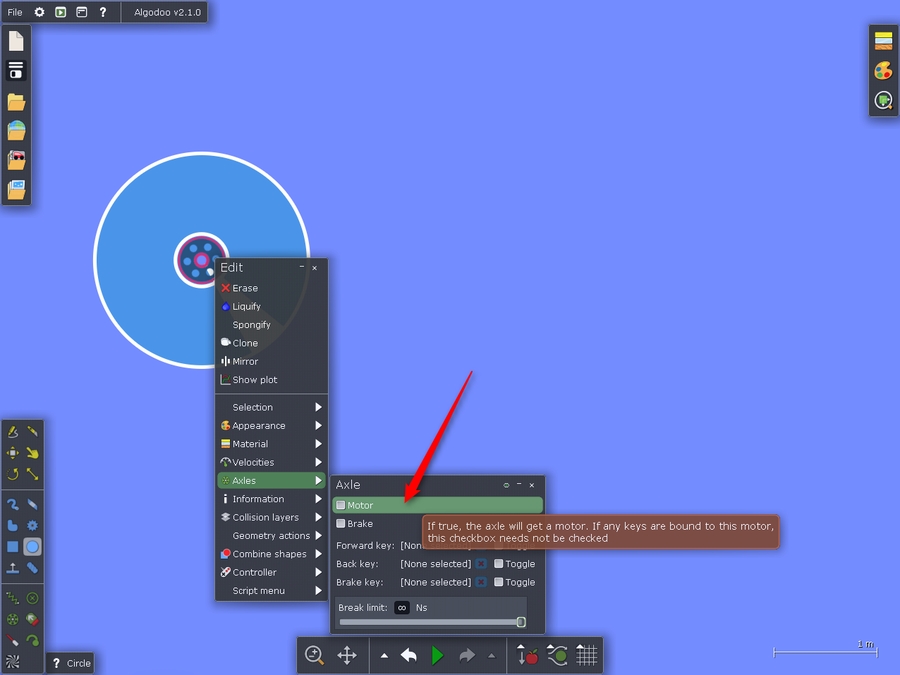Screen dimensions: 900x675
Task: Select the Gear tool in toolbox
Action: [33, 525]
